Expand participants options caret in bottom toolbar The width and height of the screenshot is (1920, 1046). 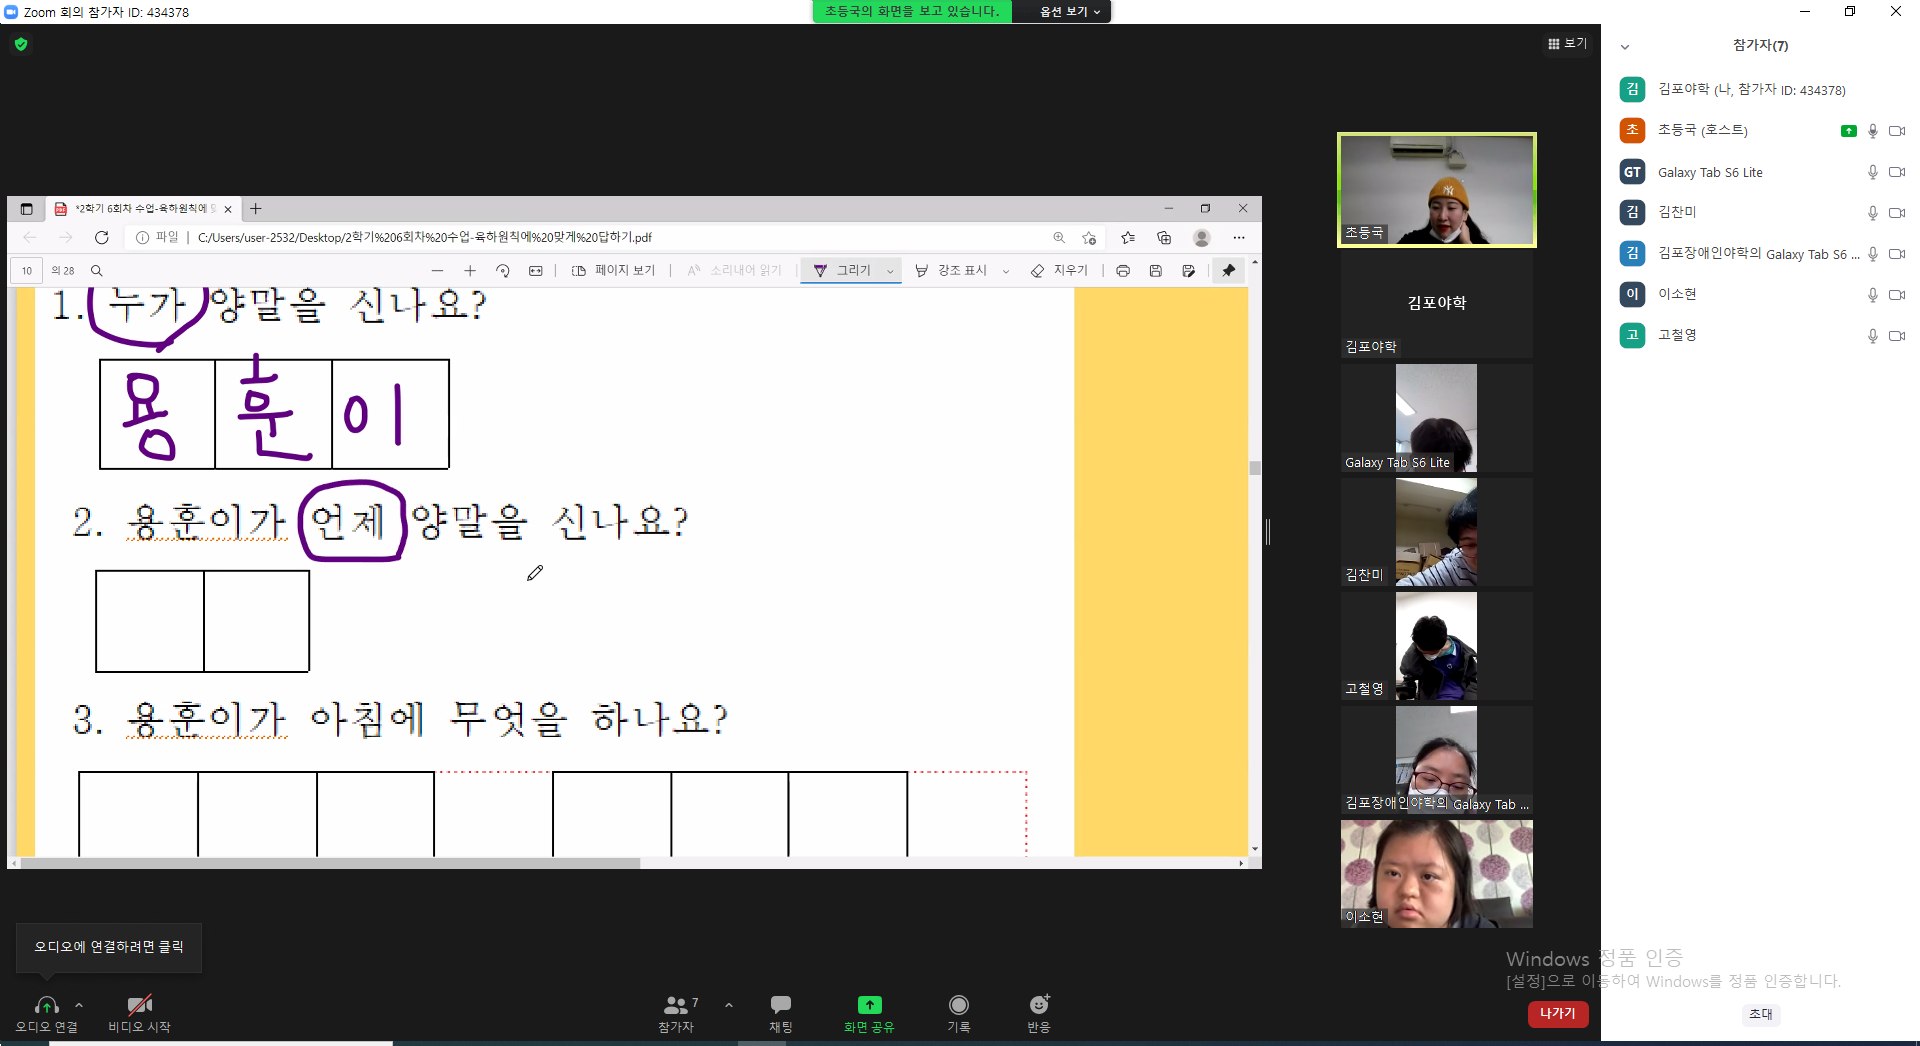pyautogui.click(x=729, y=1005)
